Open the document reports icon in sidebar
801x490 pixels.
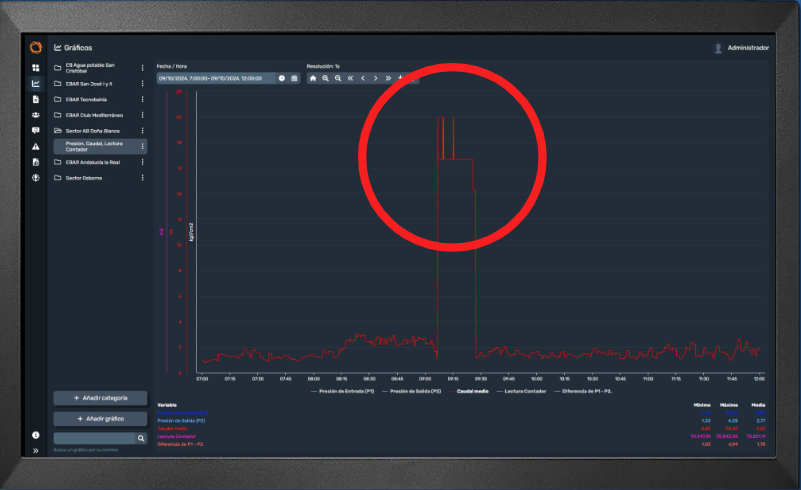[x=36, y=99]
